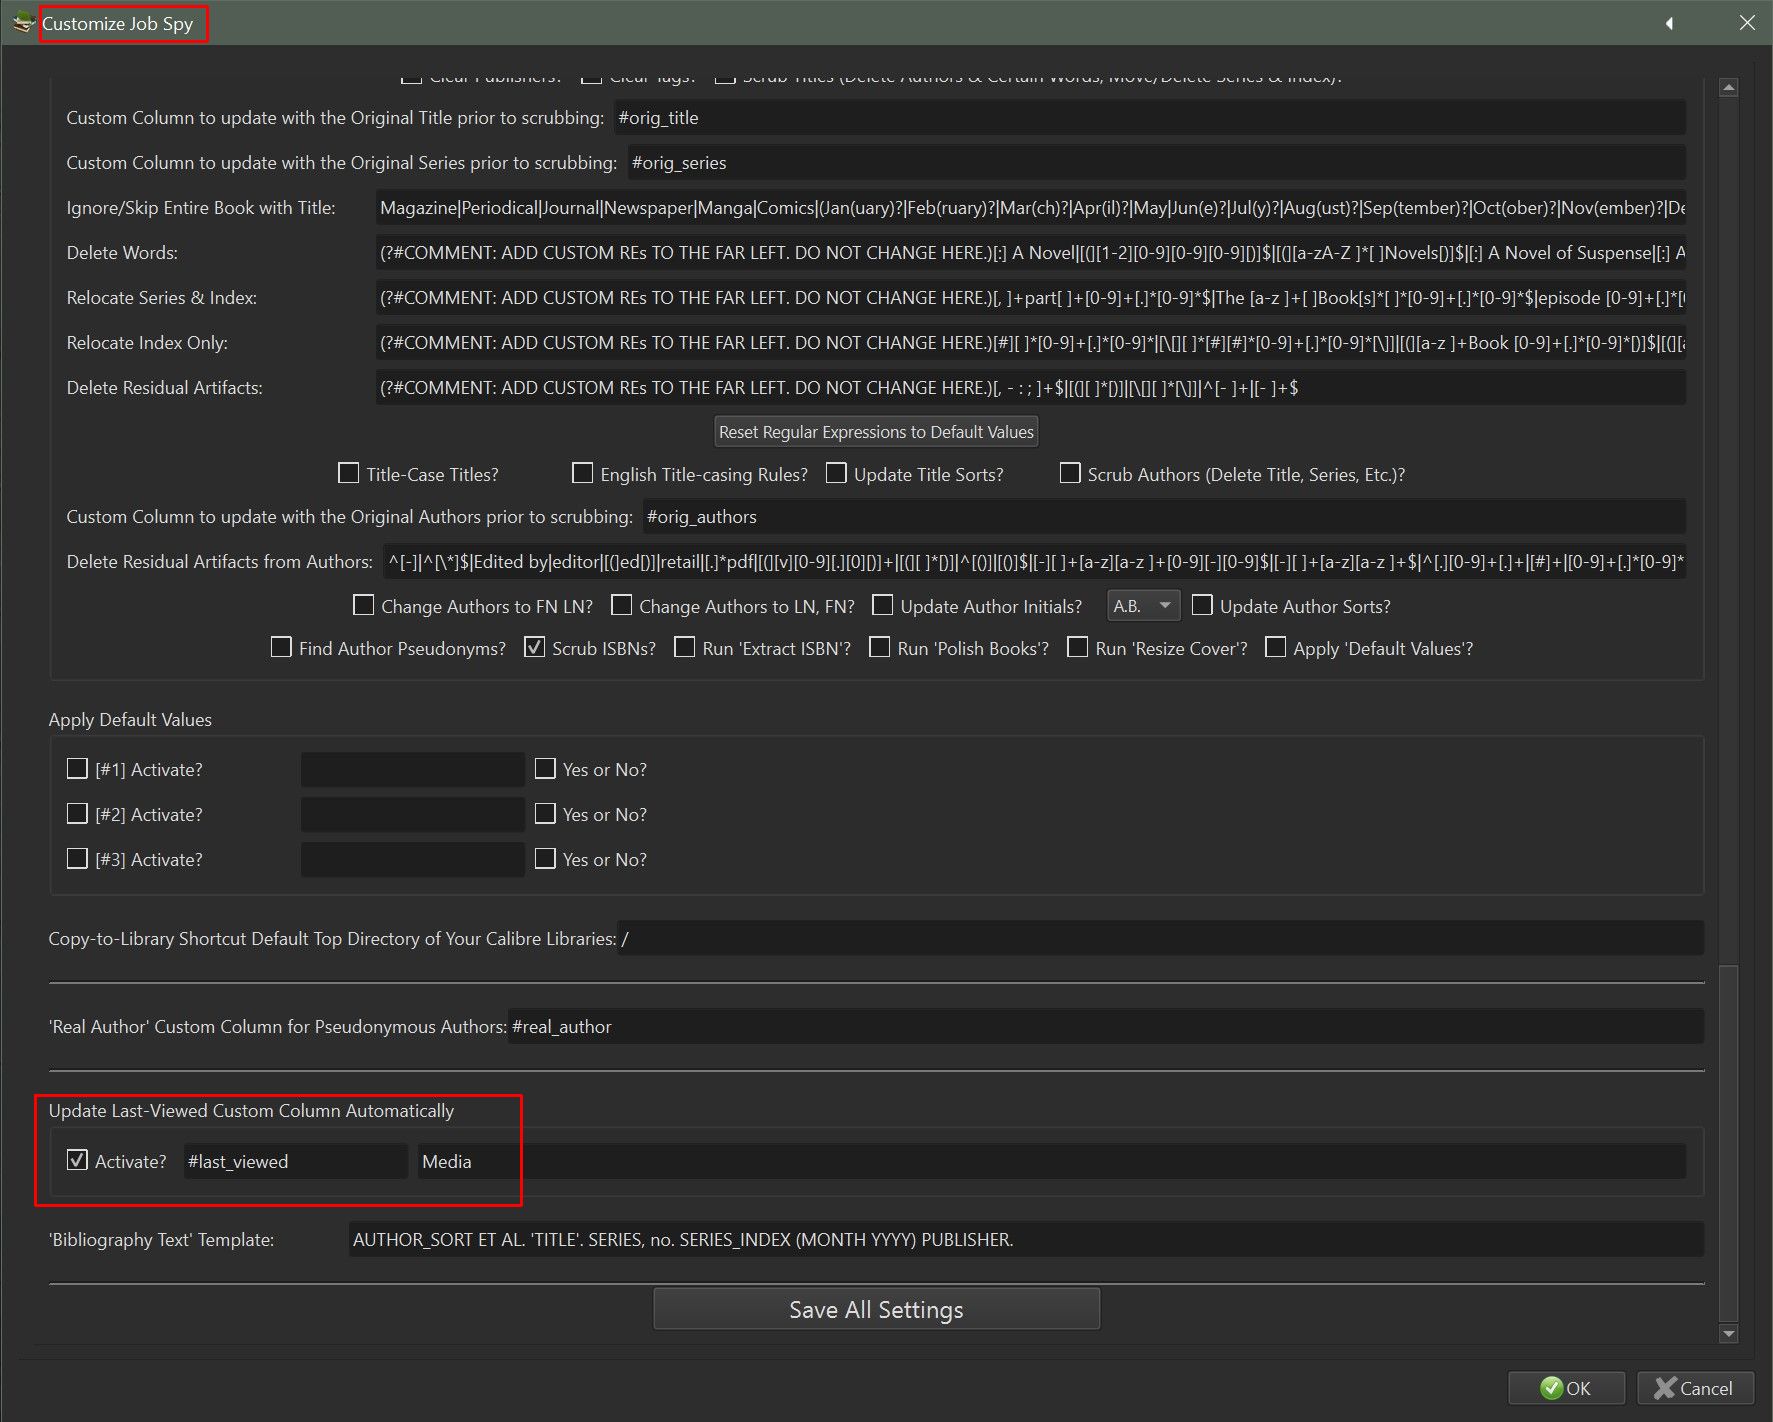Click the Cancel button
This screenshot has height=1422, width=1773.
click(1695, 1388)
